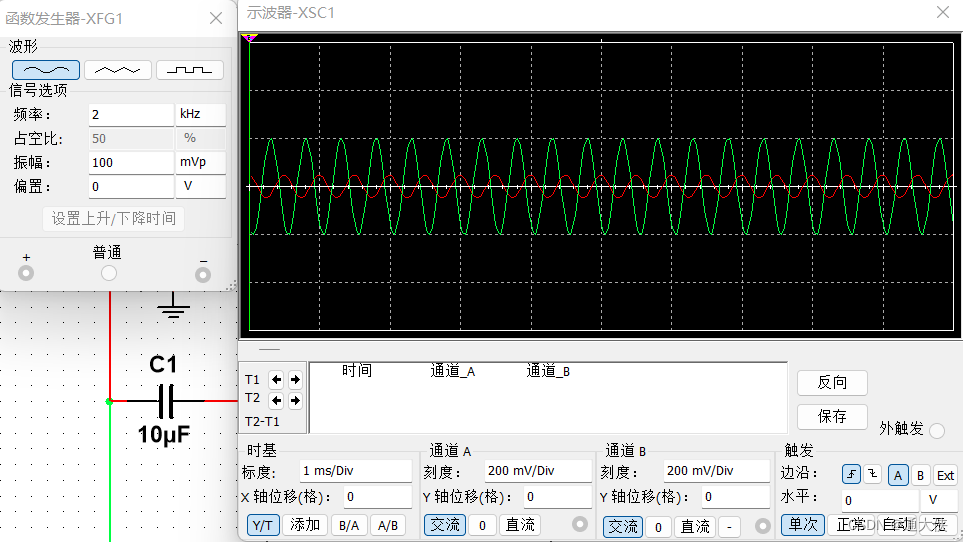The width and height of the screenshot is (963, 542).
Task: Click the amplitude value field showing 100
Action: [131, 163]
